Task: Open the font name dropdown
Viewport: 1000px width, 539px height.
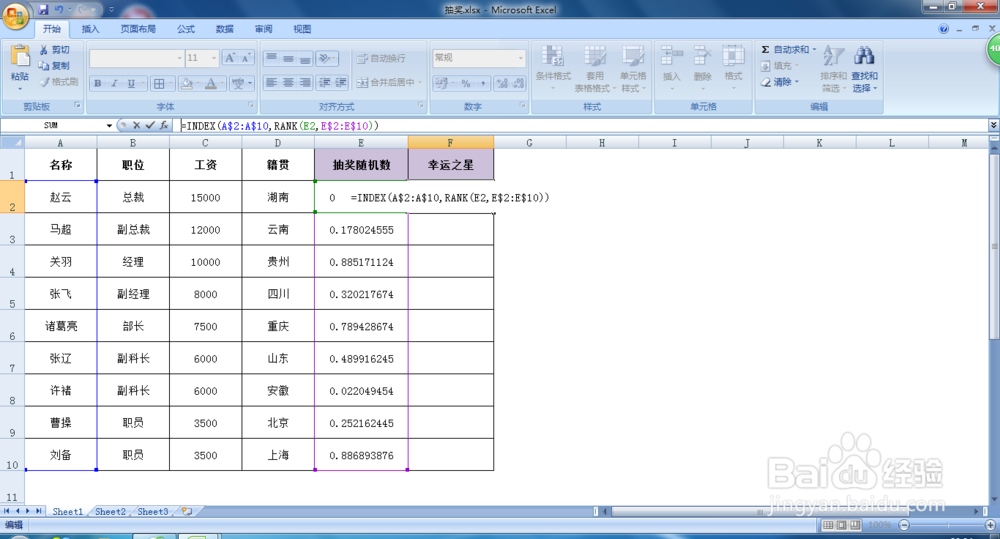Action: tap(179, 58)
